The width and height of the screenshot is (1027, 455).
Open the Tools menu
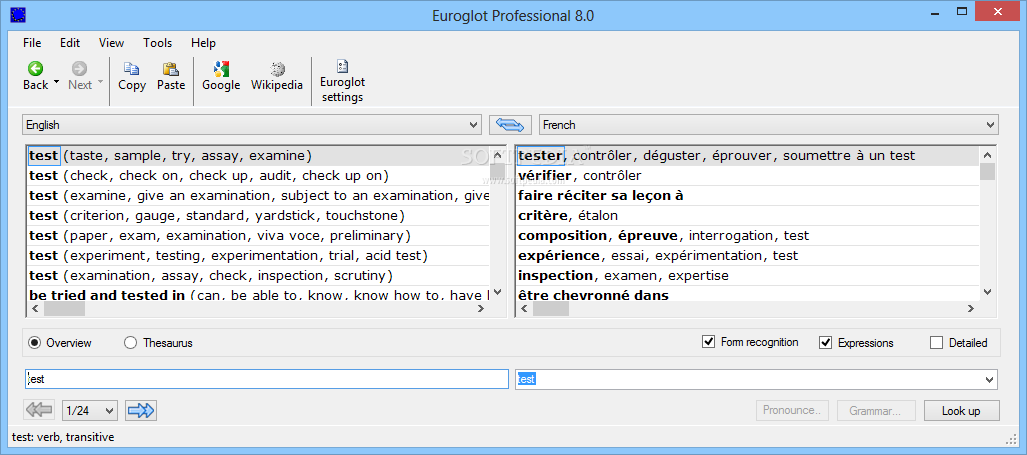point(157,43)
